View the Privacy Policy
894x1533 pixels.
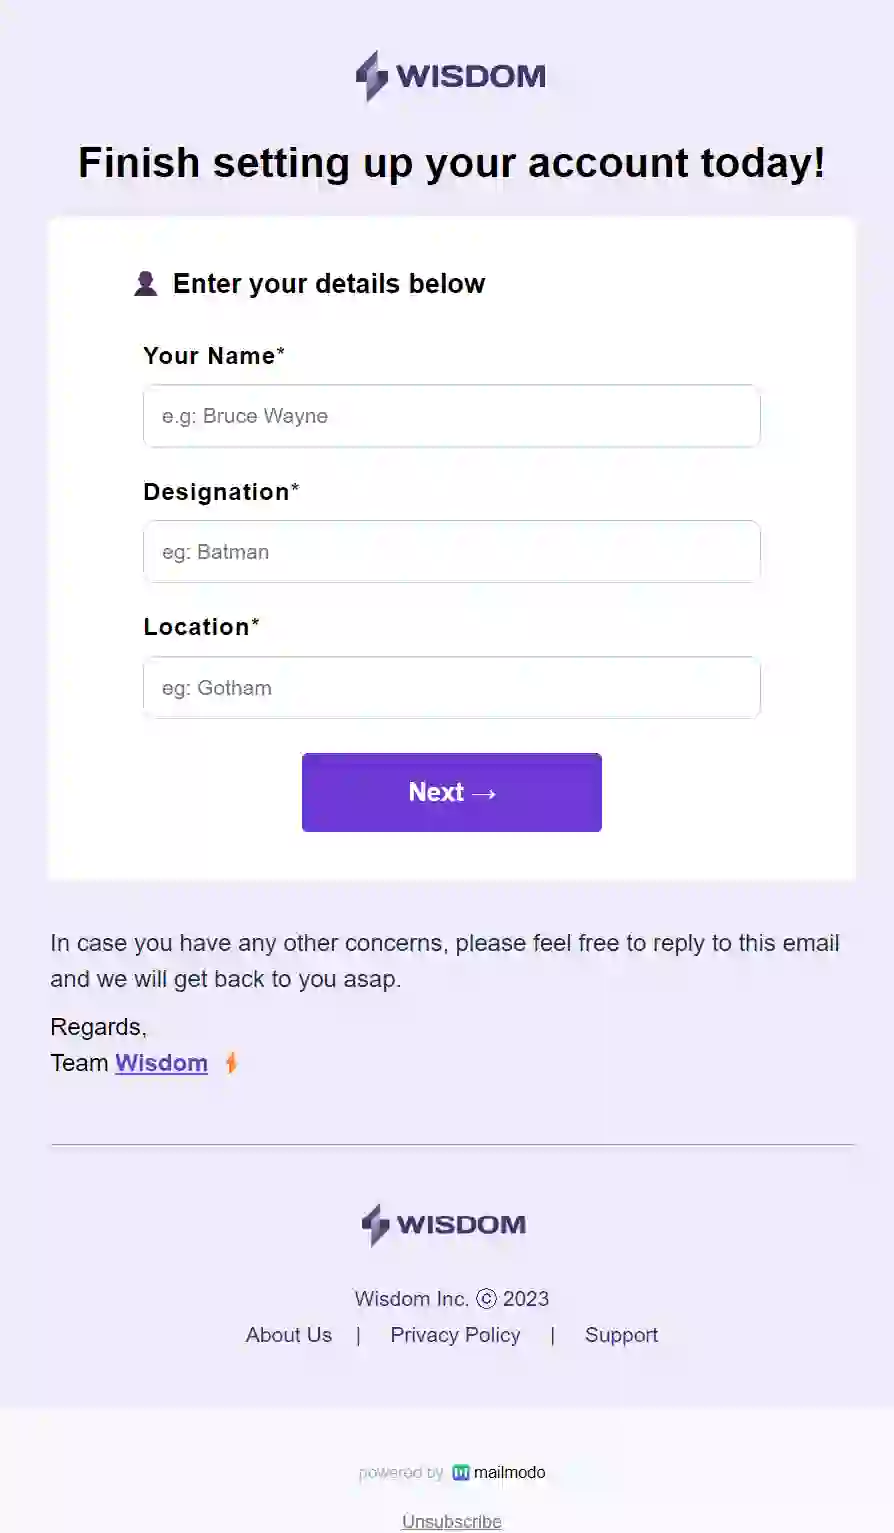[x=455, y=1335]
